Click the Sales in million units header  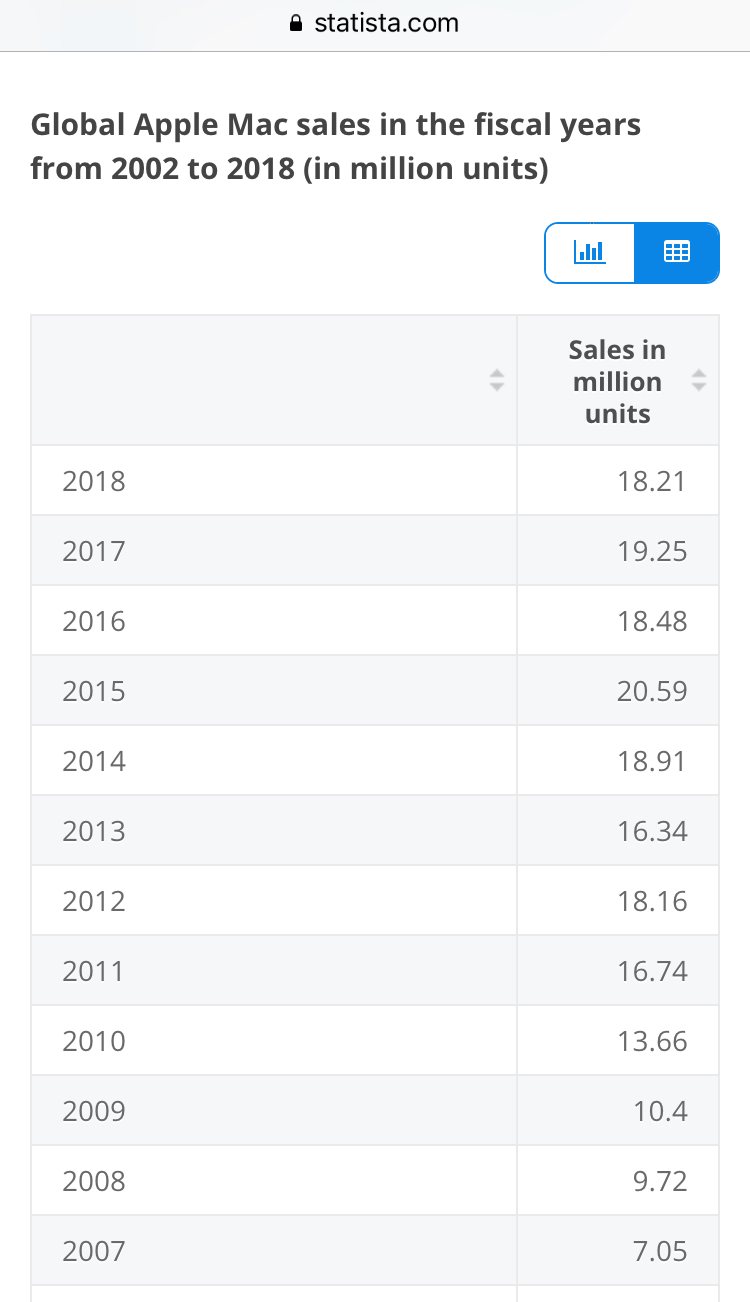[x=617, y=381]
